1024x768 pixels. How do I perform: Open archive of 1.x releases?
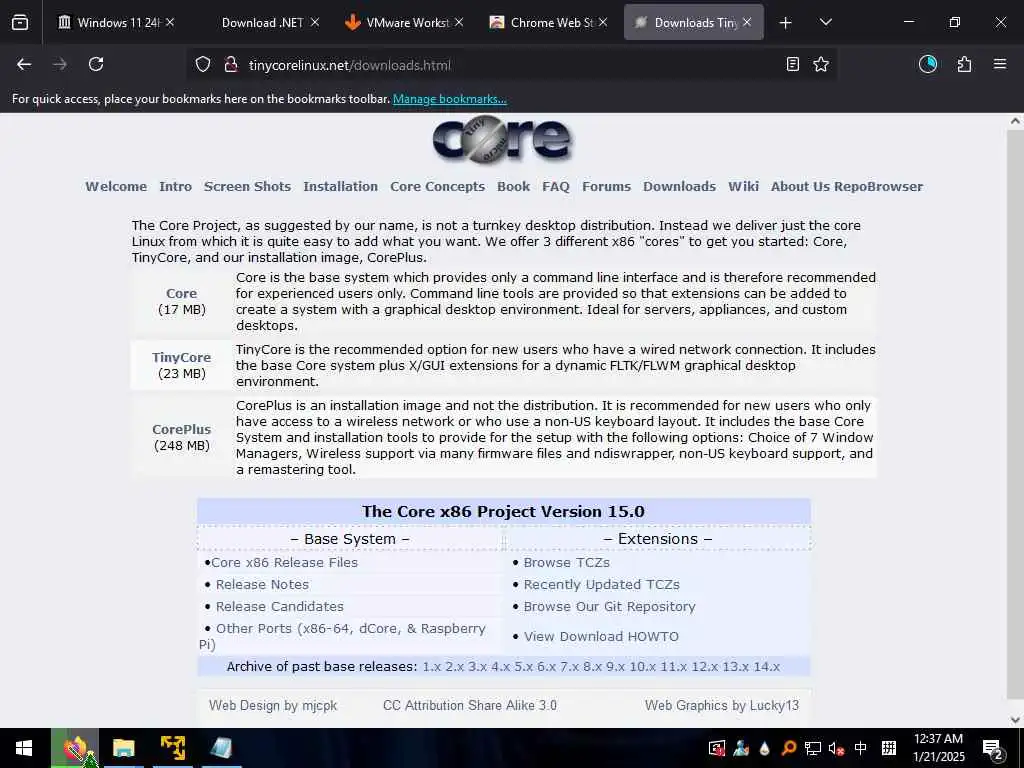pos(432,667)
